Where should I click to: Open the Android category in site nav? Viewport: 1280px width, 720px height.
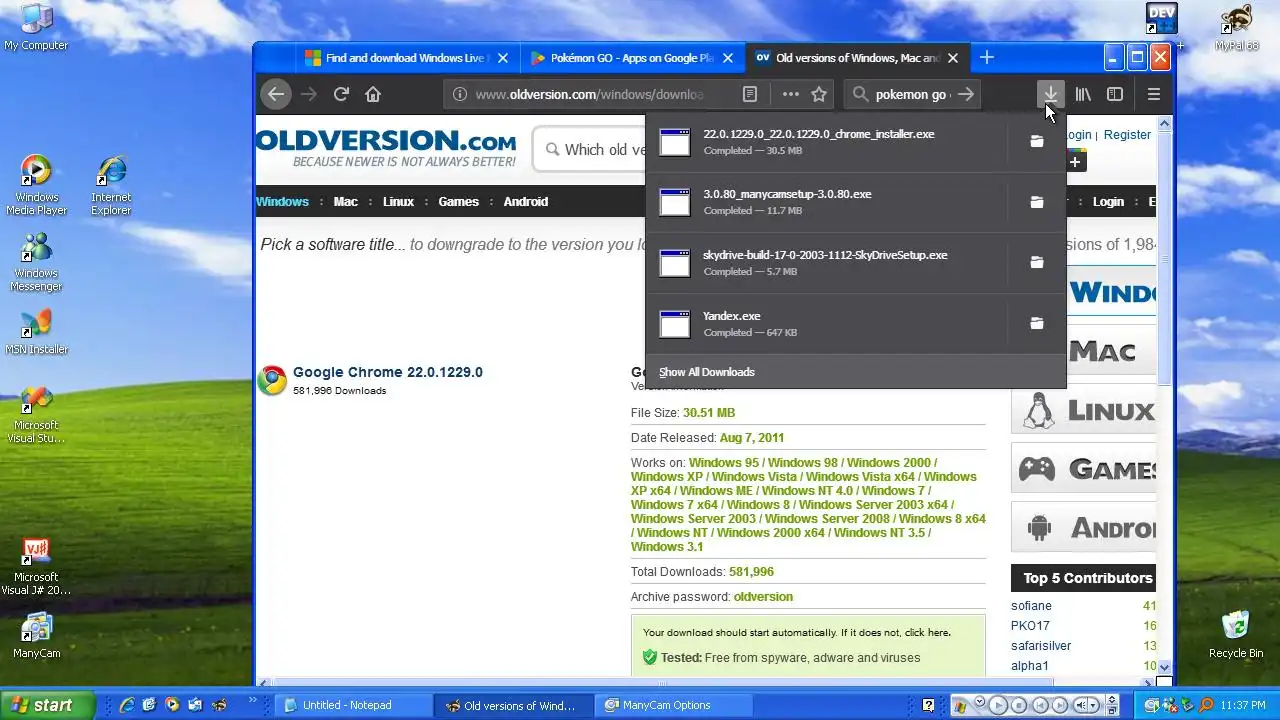(x=526, y=201)
